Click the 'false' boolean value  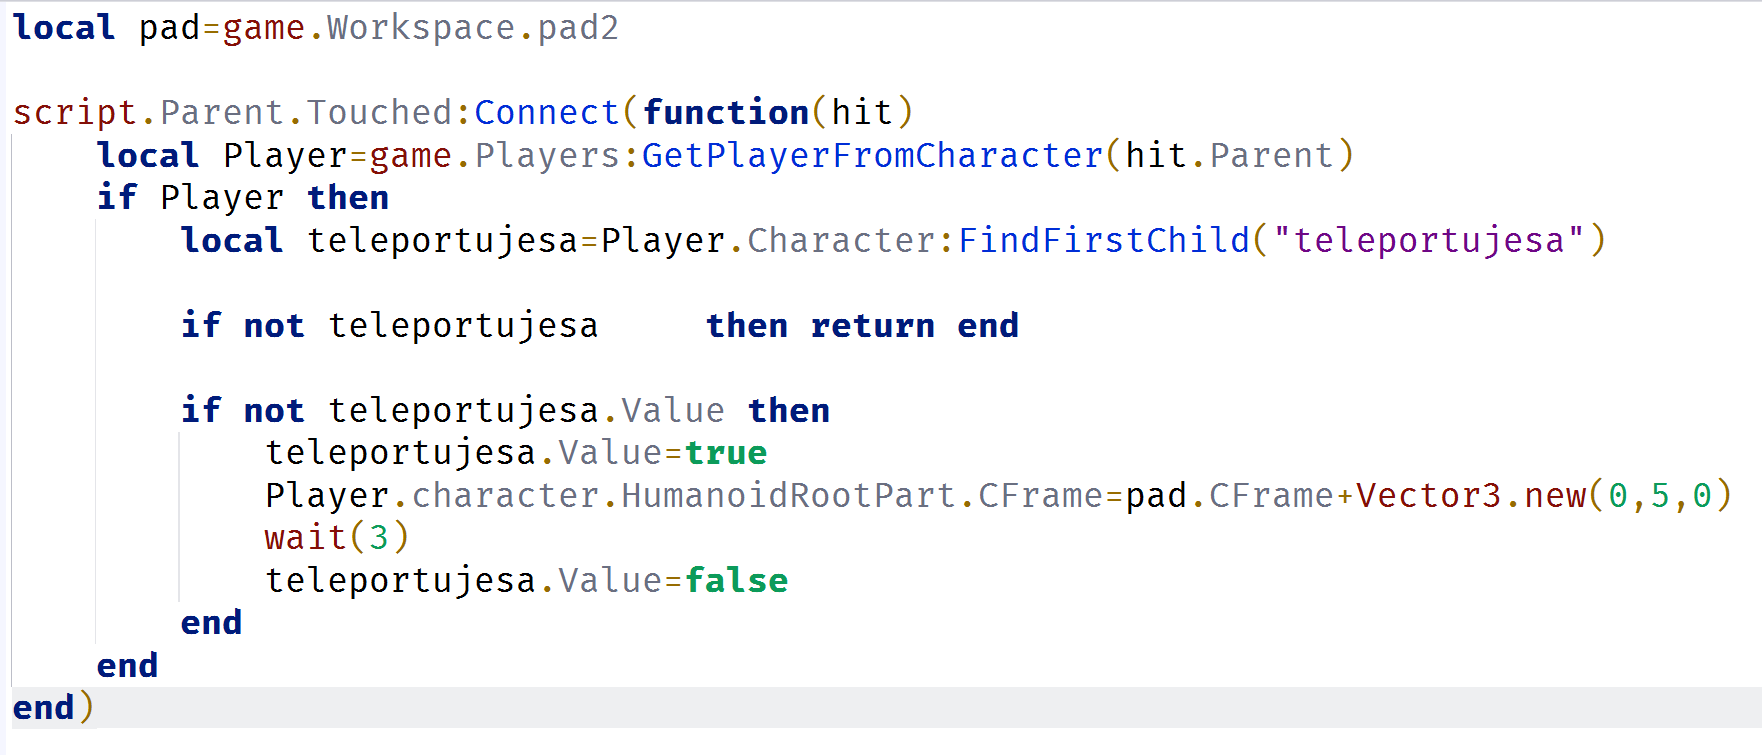(736, 581)
